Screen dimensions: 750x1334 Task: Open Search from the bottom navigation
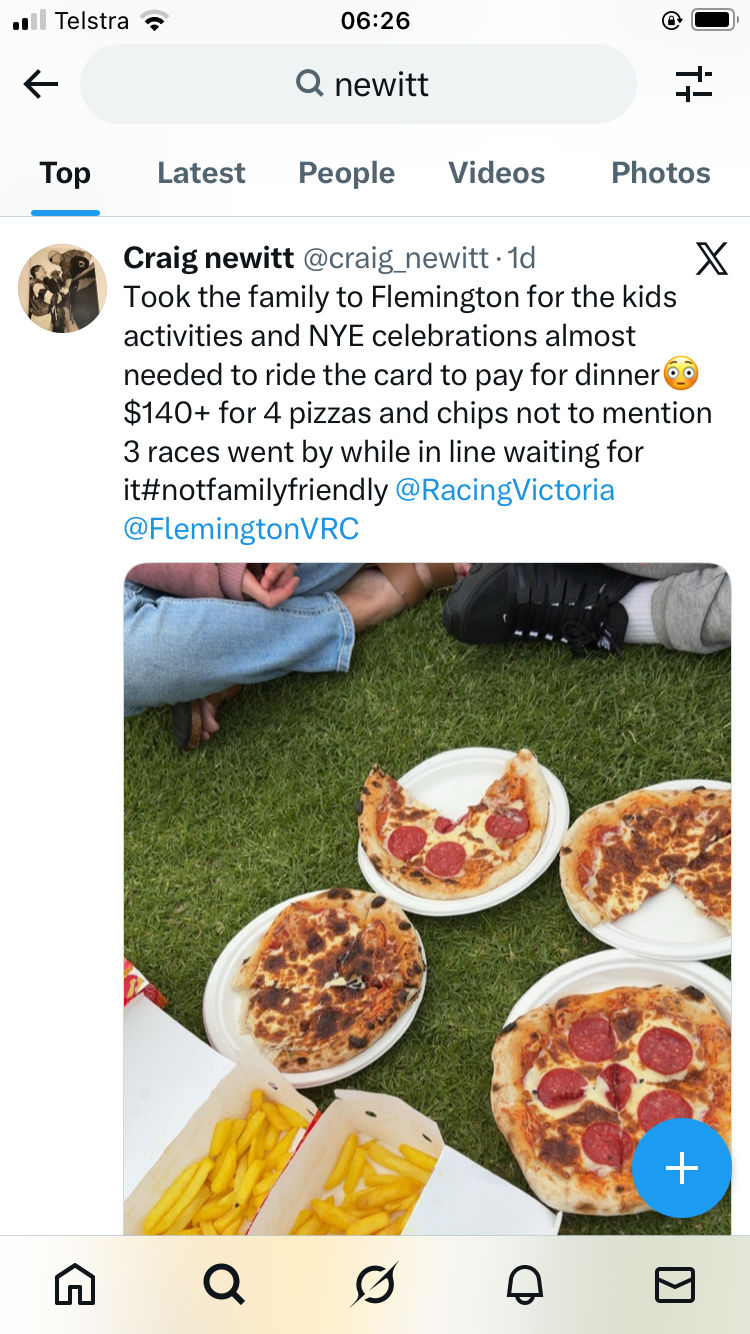223,1284
